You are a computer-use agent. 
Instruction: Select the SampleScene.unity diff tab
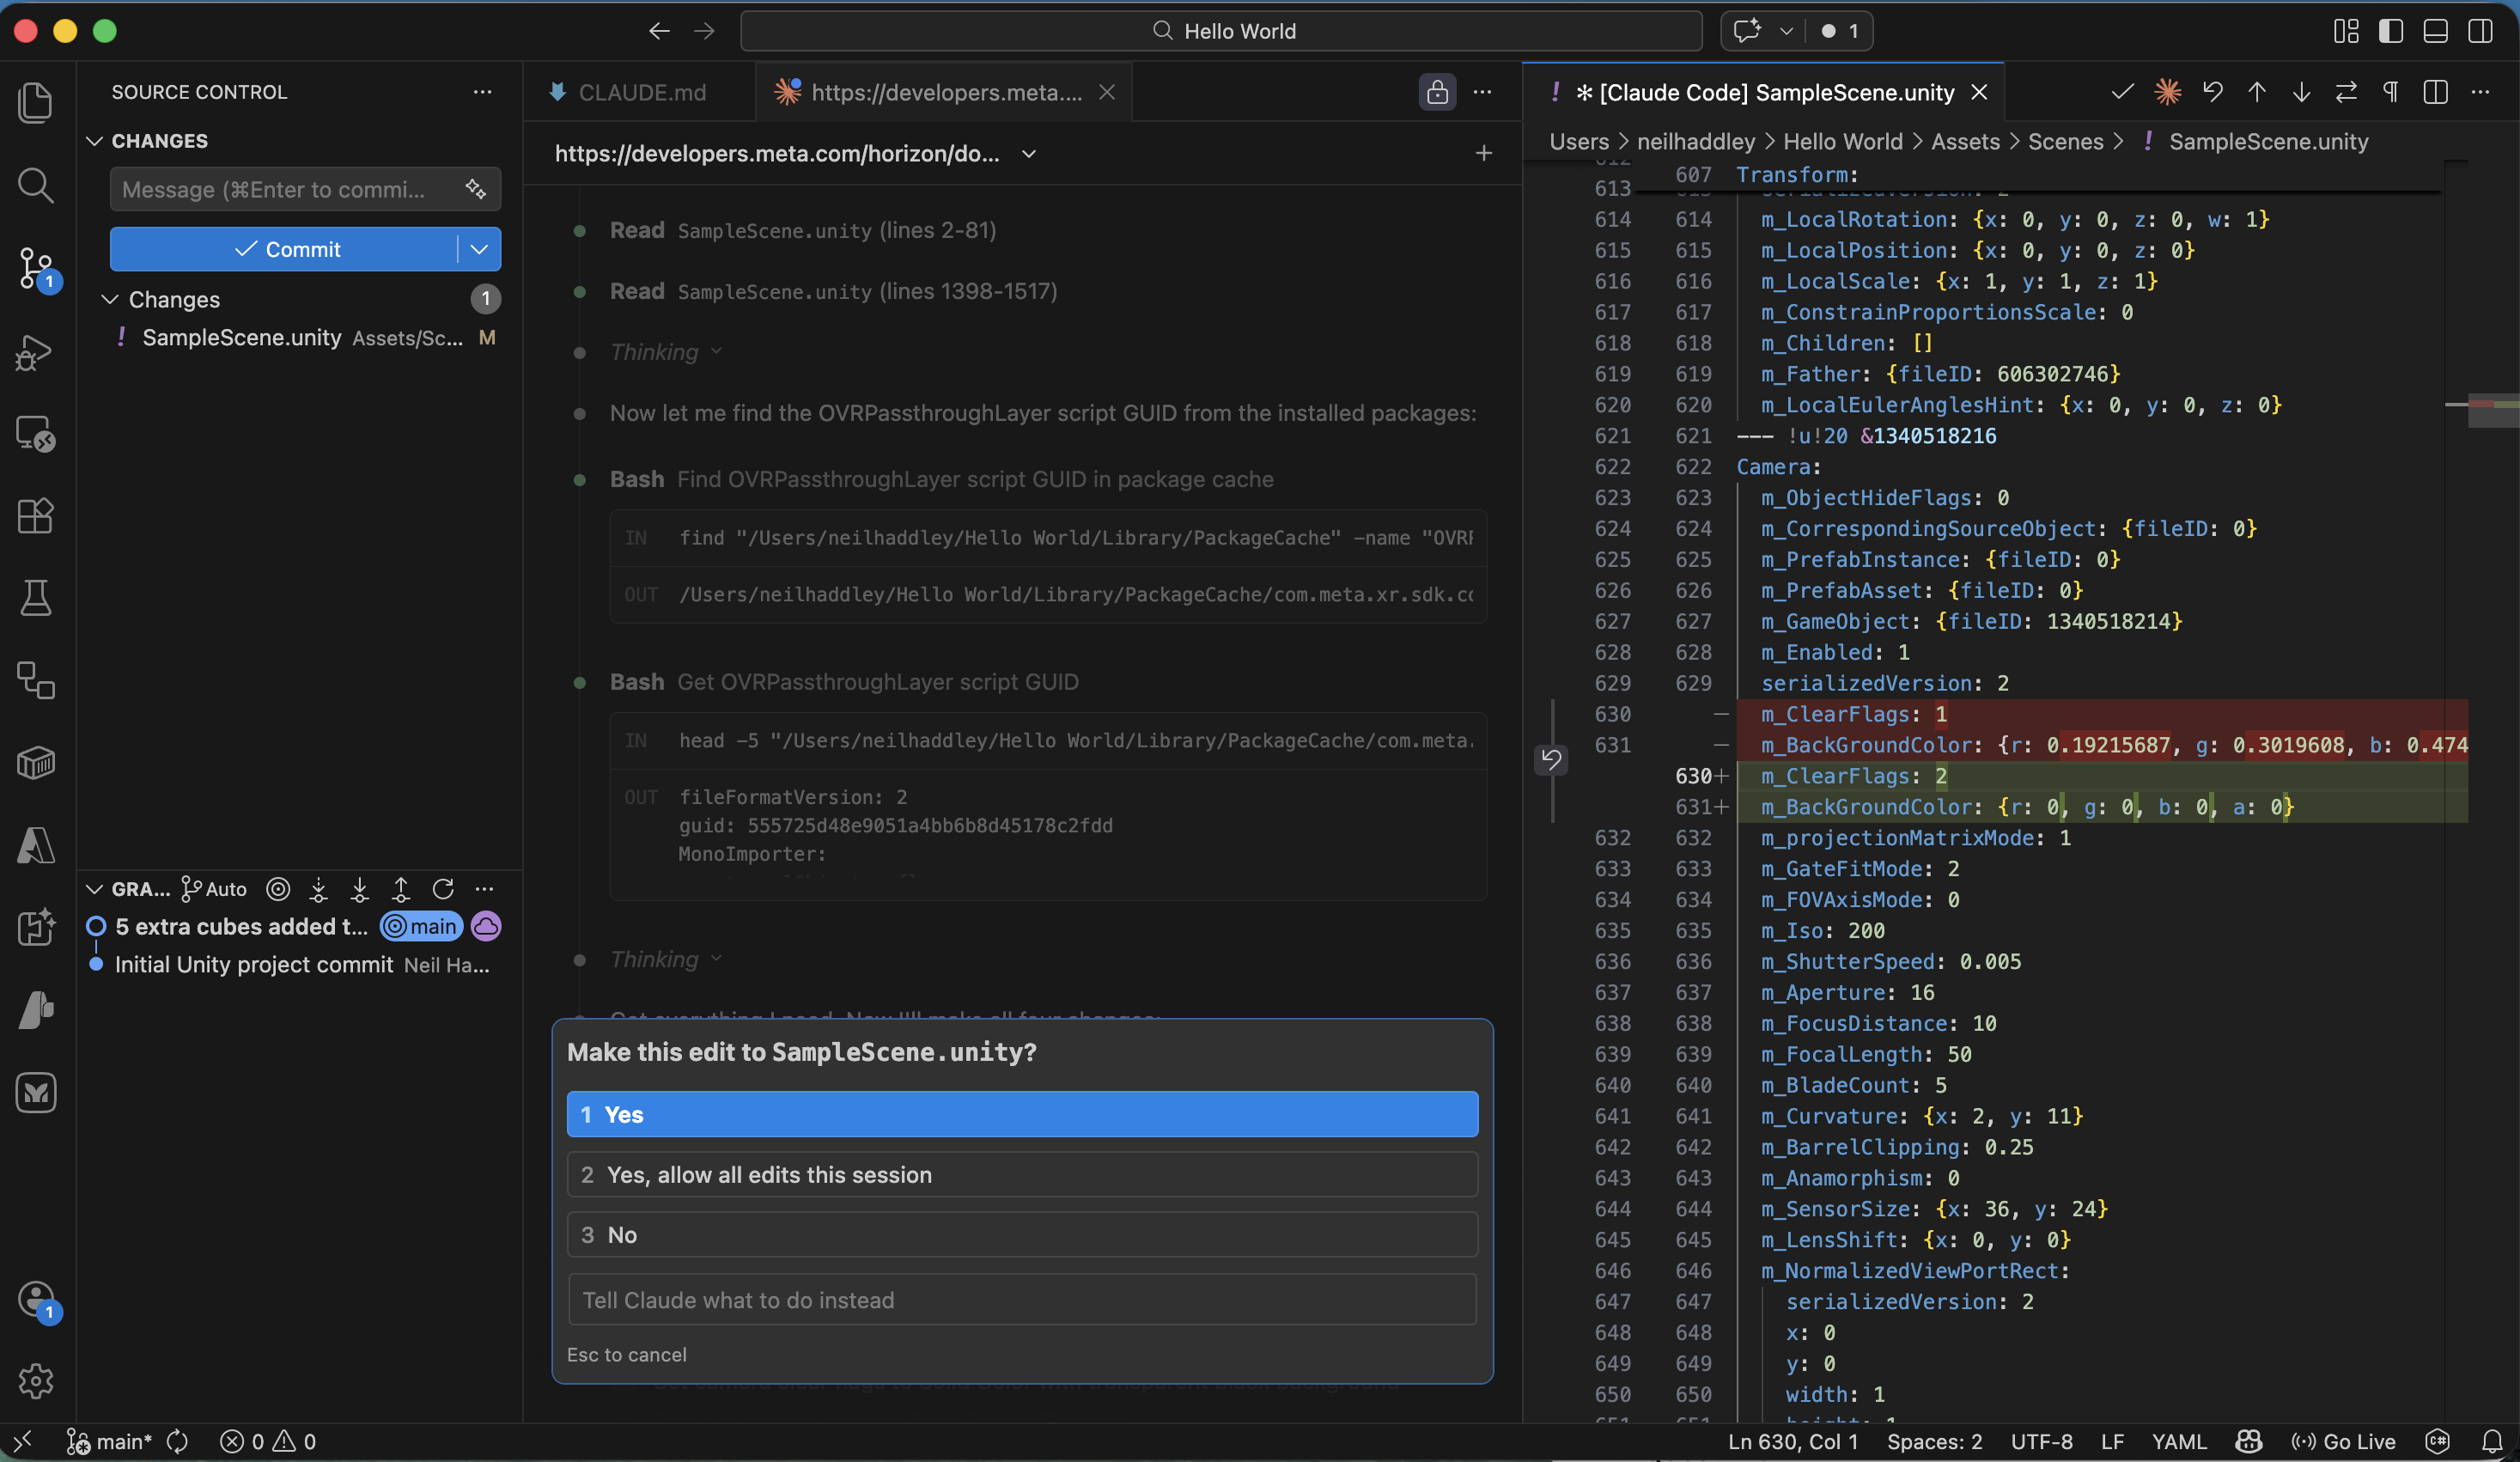(x=1765, y=92)
